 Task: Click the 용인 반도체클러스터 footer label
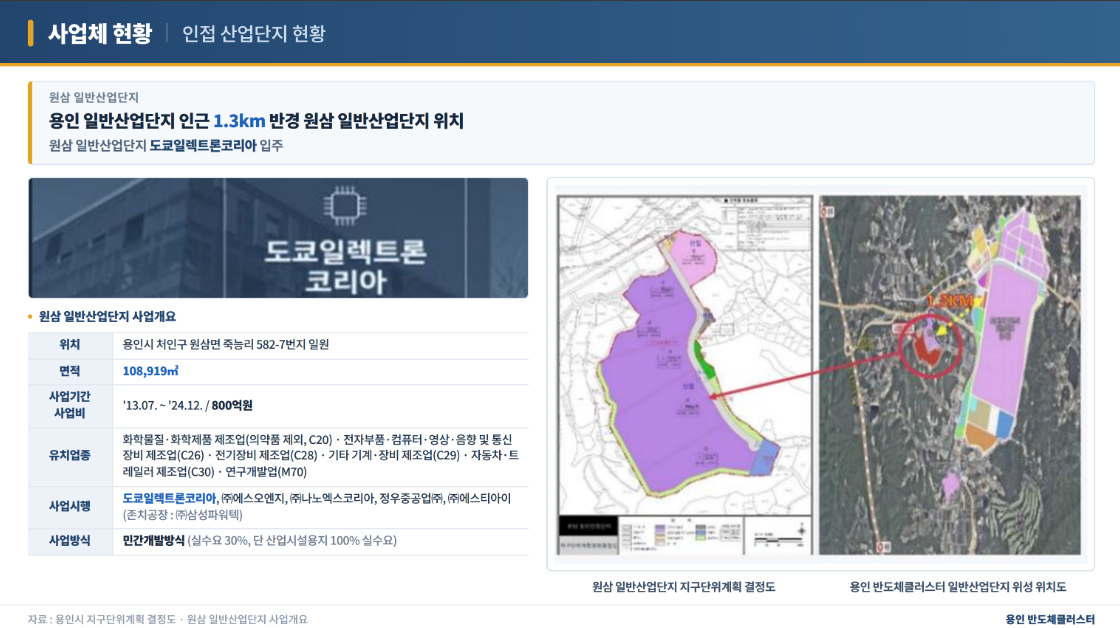click(x=1049, y=619)
